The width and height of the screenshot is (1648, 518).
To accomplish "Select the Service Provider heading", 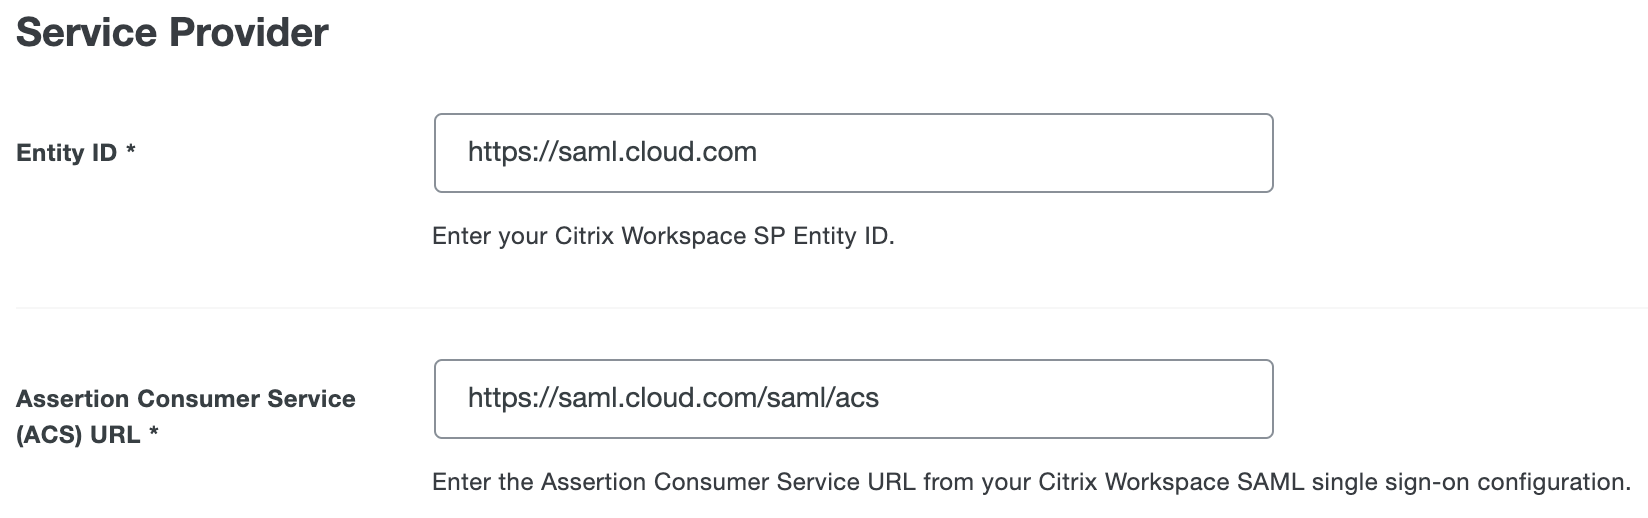I will click(x=172, y=33).
